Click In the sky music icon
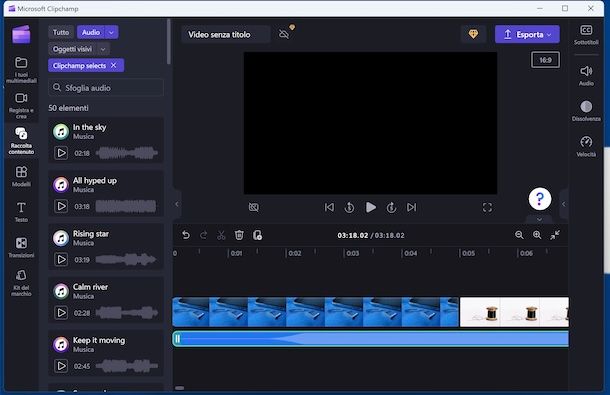Viewport: 610px width, 395px height. (x=61, y=132)
